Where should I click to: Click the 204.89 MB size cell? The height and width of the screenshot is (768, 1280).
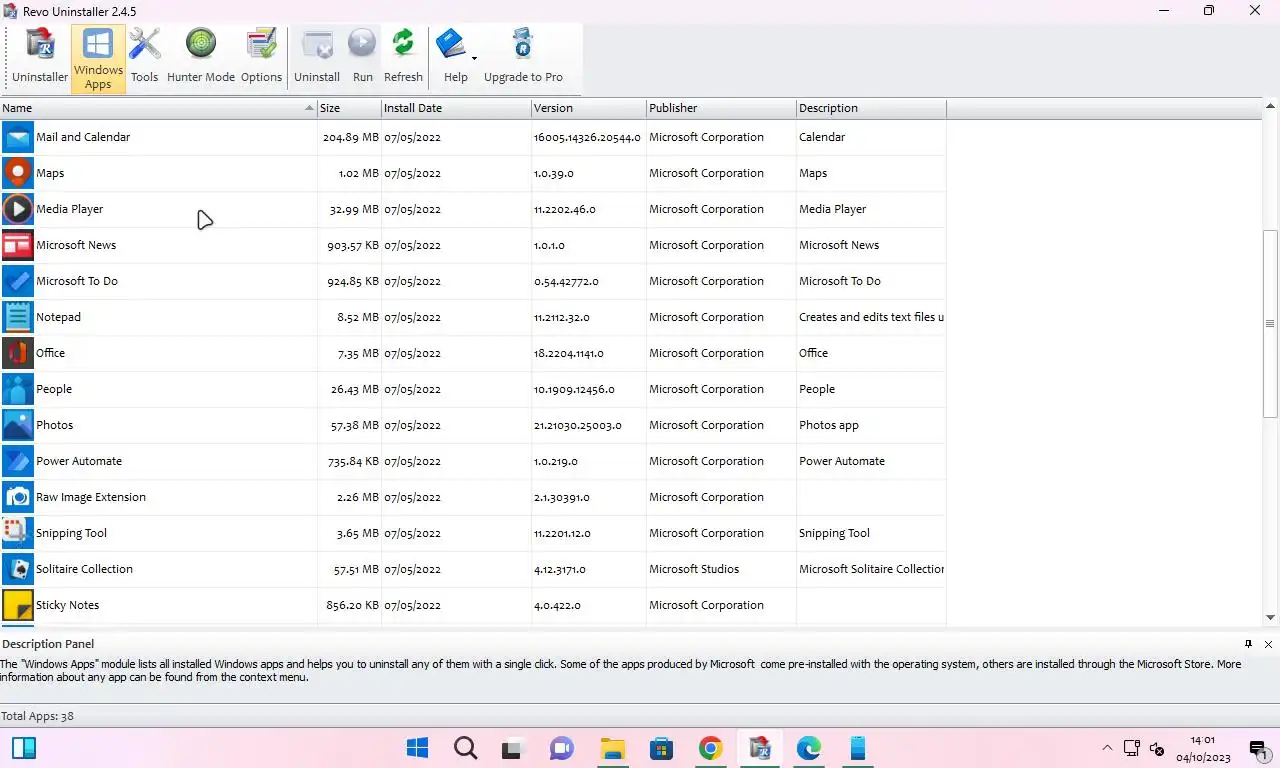350,137
